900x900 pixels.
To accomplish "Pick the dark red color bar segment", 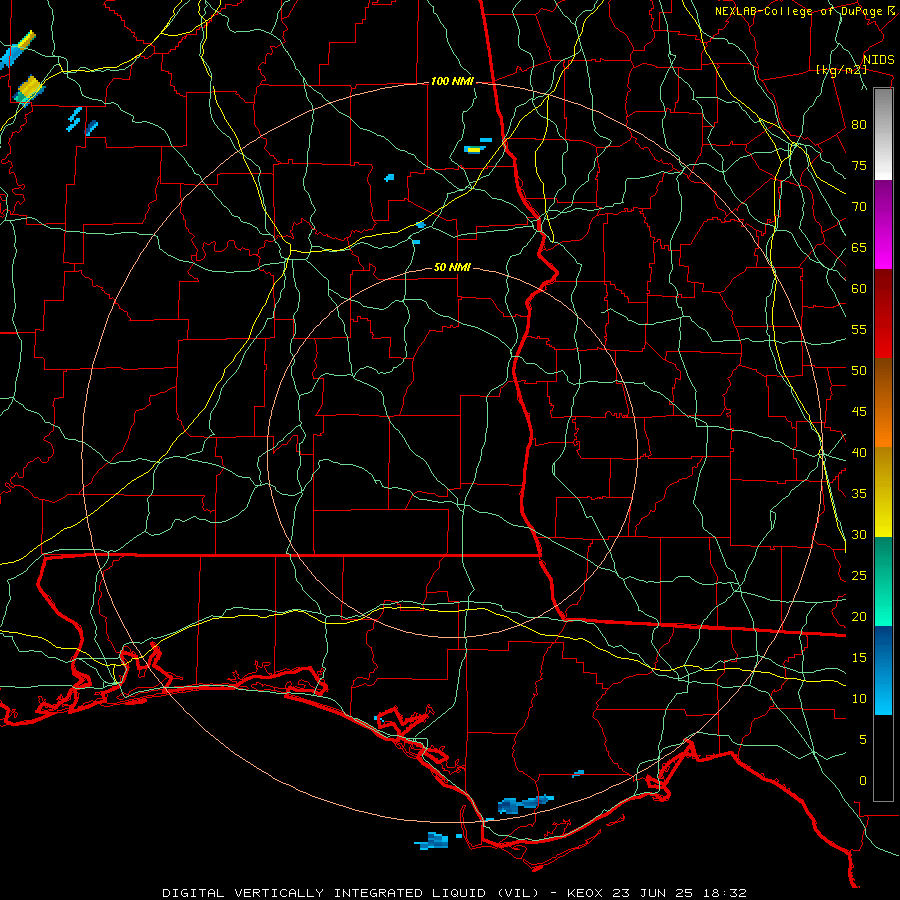I will pos(883,313).
